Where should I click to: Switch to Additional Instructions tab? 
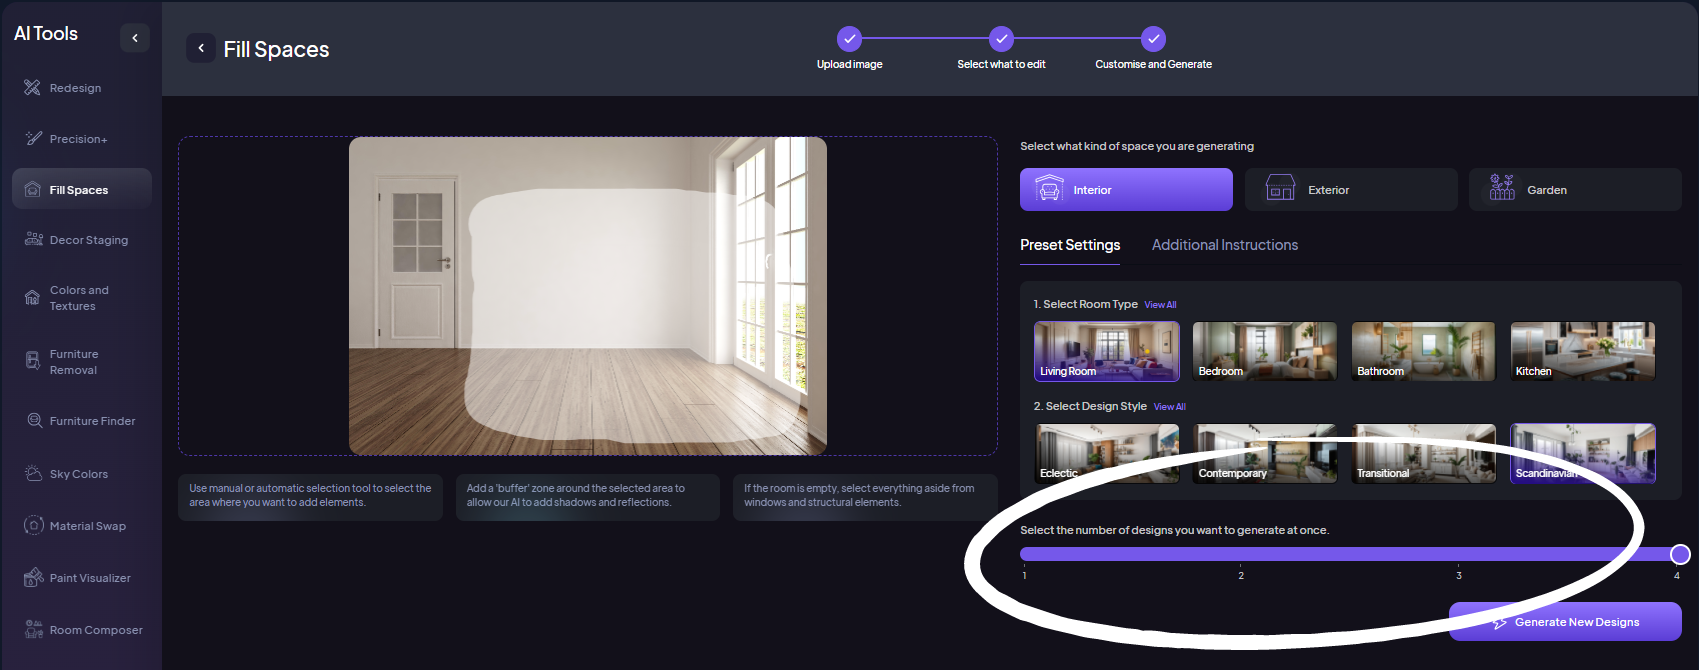[x=1224, y=245]
